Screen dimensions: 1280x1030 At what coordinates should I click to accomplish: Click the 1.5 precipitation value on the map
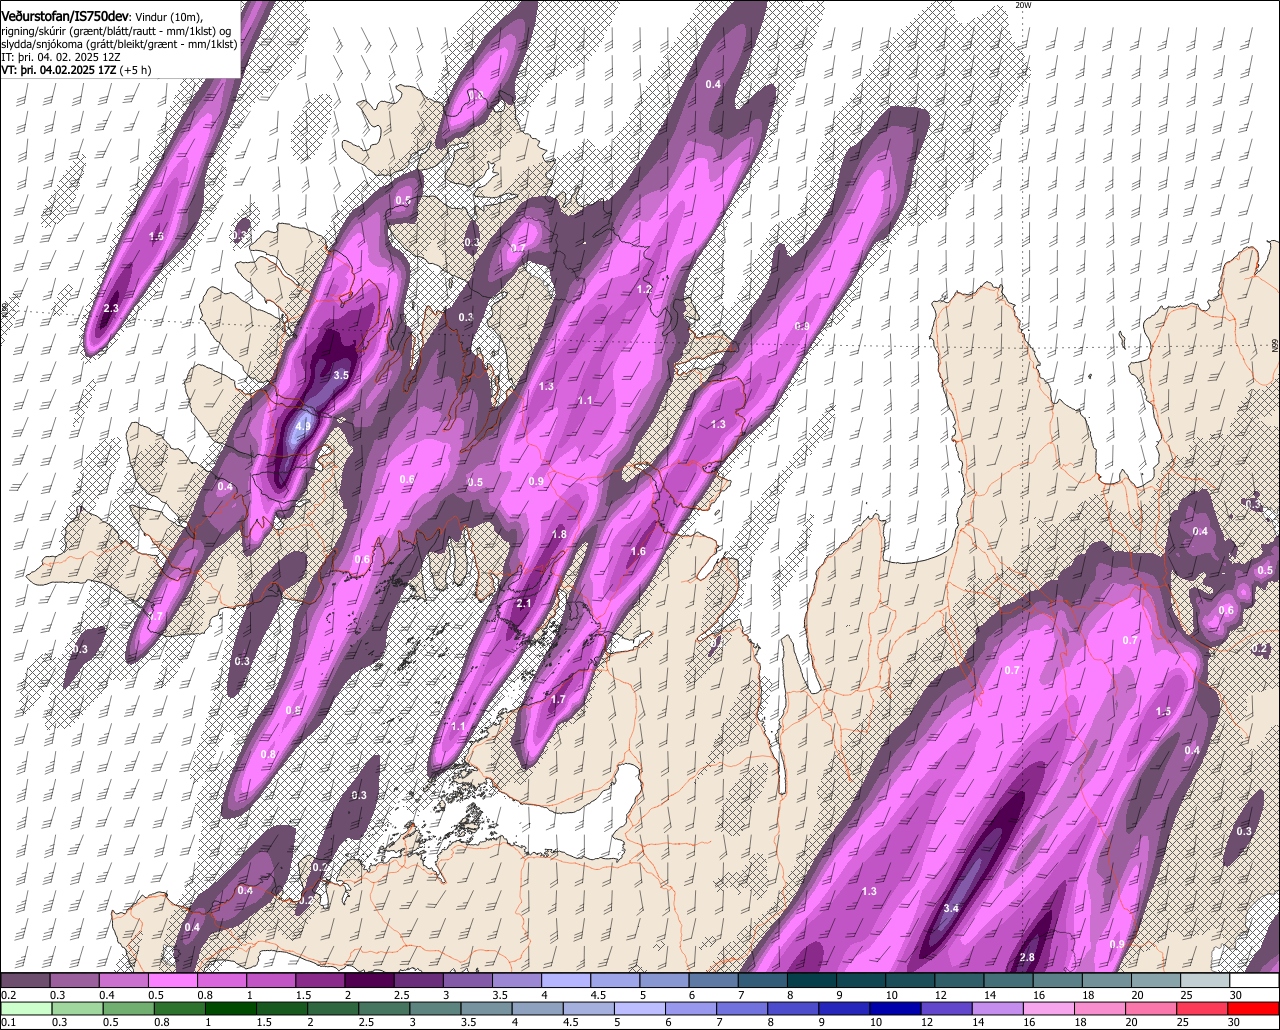1163,711
